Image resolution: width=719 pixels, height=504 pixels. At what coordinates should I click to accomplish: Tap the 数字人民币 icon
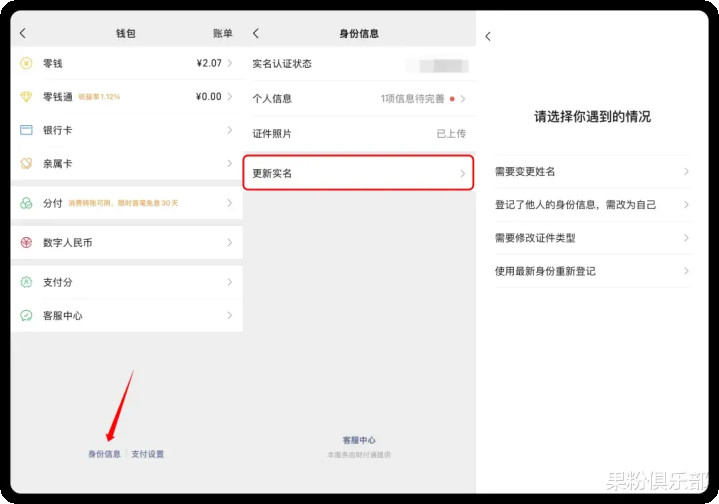(x=26, y=242)
